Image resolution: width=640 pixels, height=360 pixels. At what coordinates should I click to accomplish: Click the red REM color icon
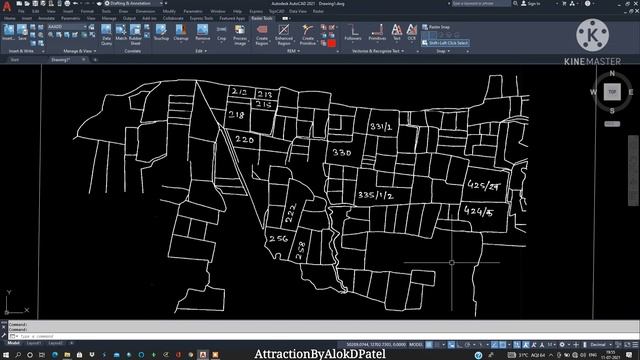point(332,43)
